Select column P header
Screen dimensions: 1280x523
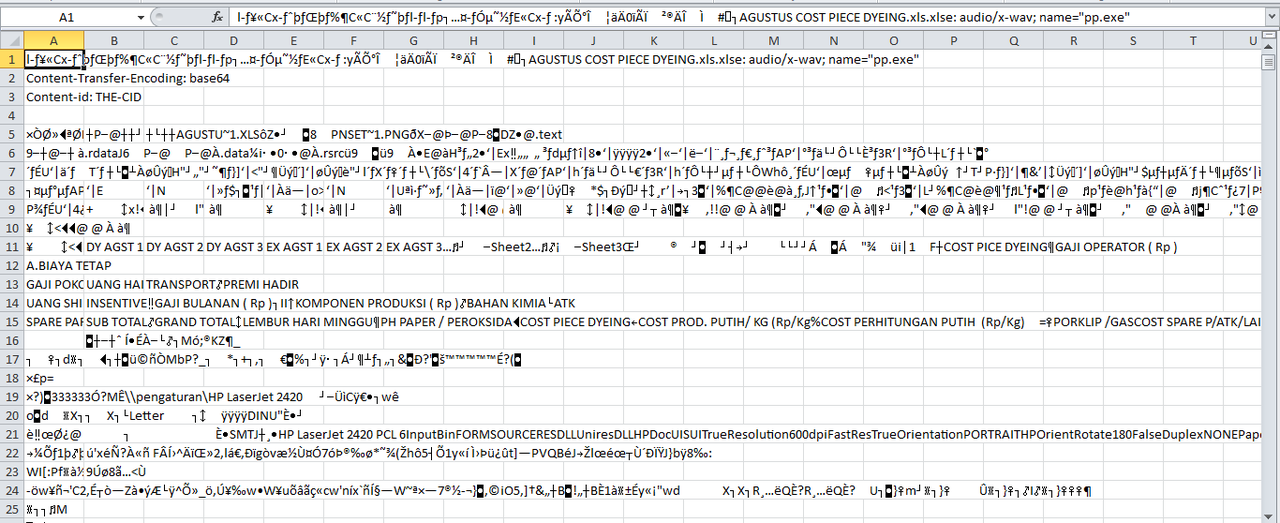[953, 40]
